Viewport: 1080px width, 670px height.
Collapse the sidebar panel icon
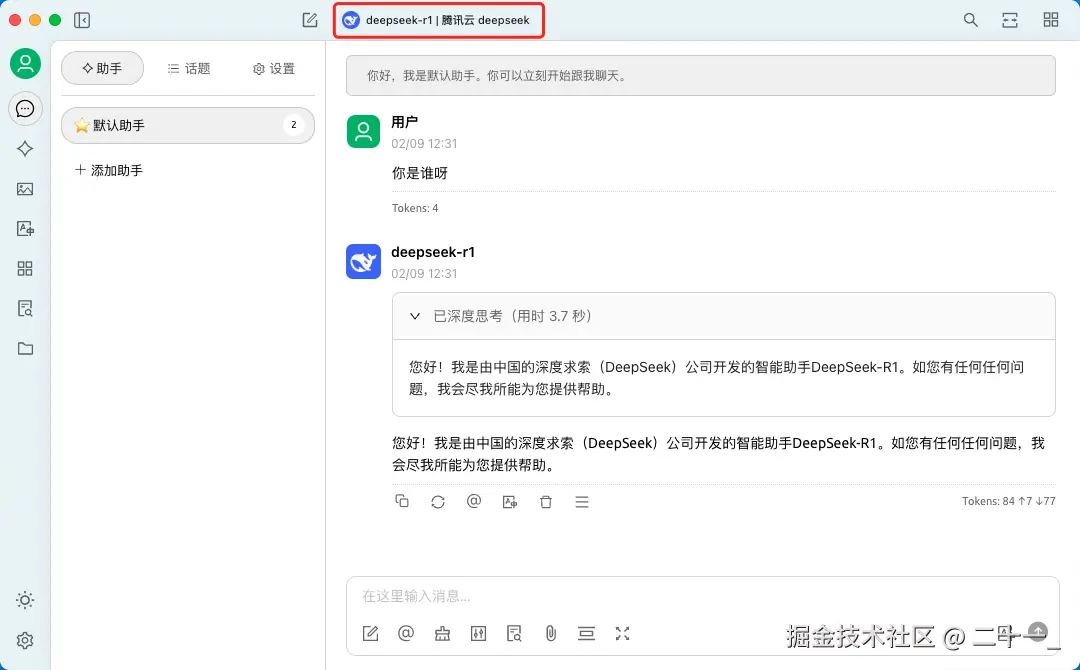click(x=82, y=20)
